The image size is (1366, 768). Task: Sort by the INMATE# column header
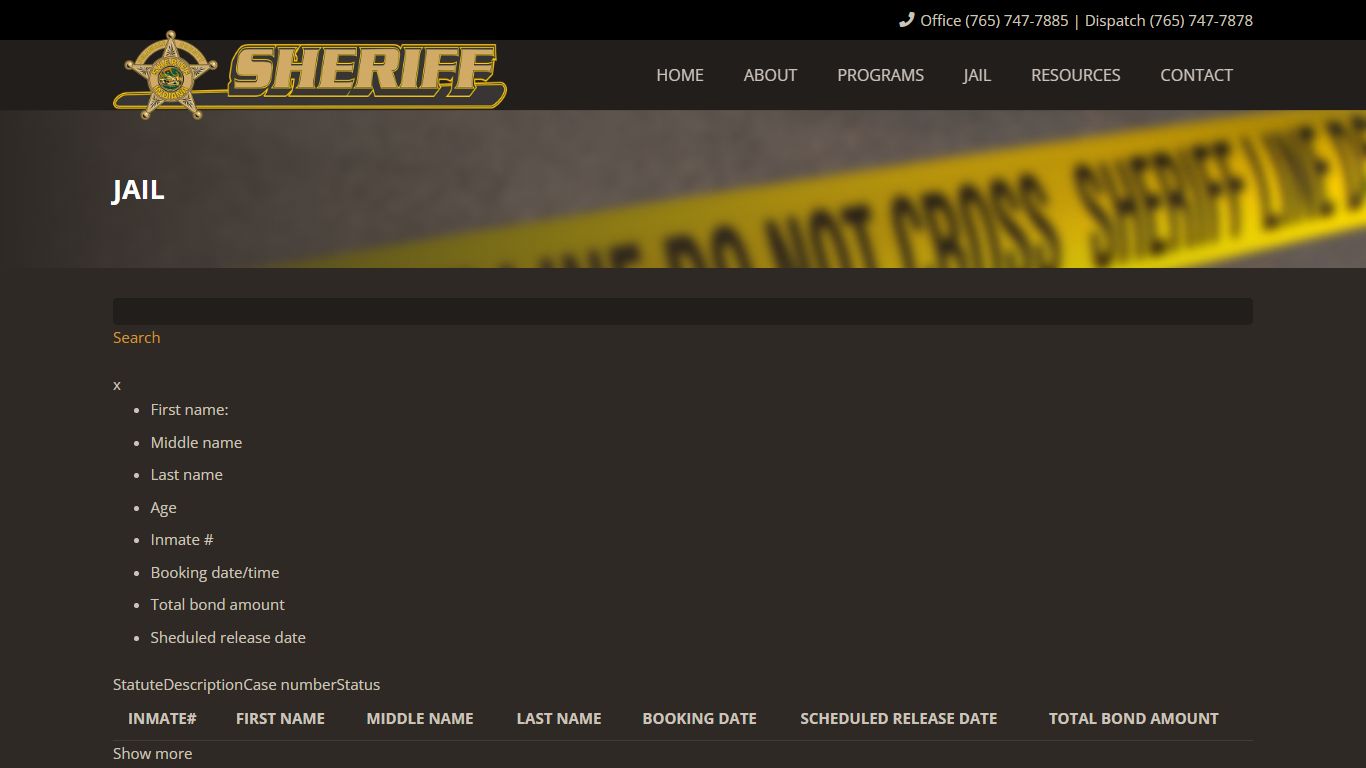pos(162,718)
